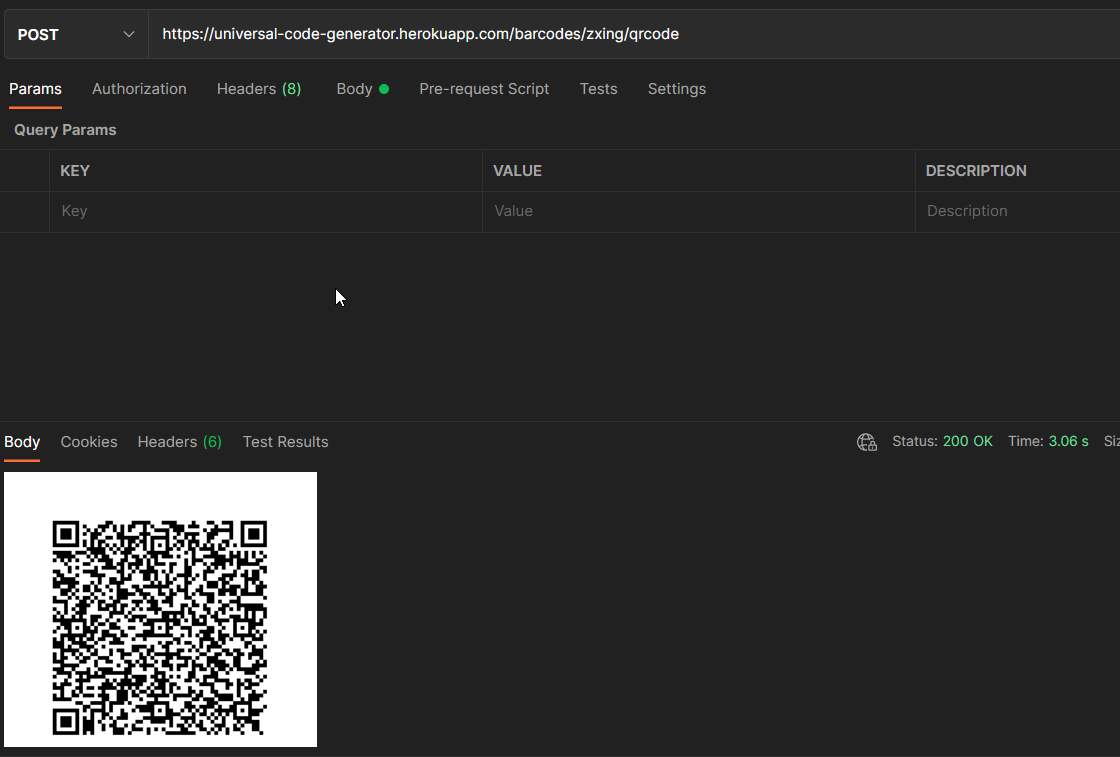The image size is (1120, 757).
Task: Switch to the Tests tab
Action: (x=598, y=89)
